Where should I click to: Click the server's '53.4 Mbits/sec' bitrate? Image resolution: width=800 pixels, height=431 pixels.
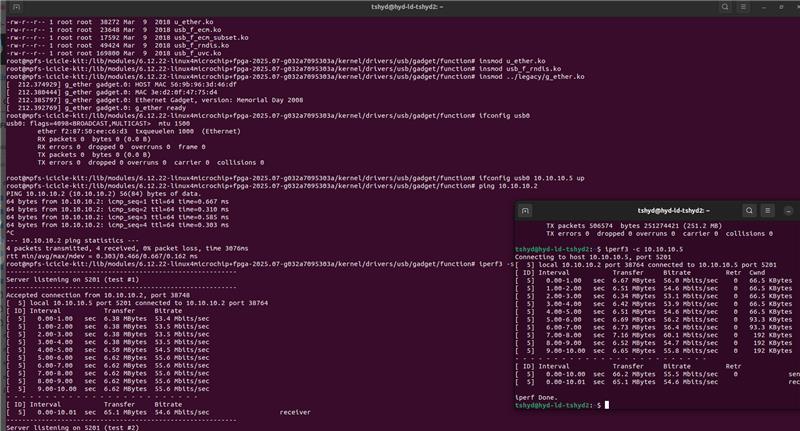click(x=182, y=319)
